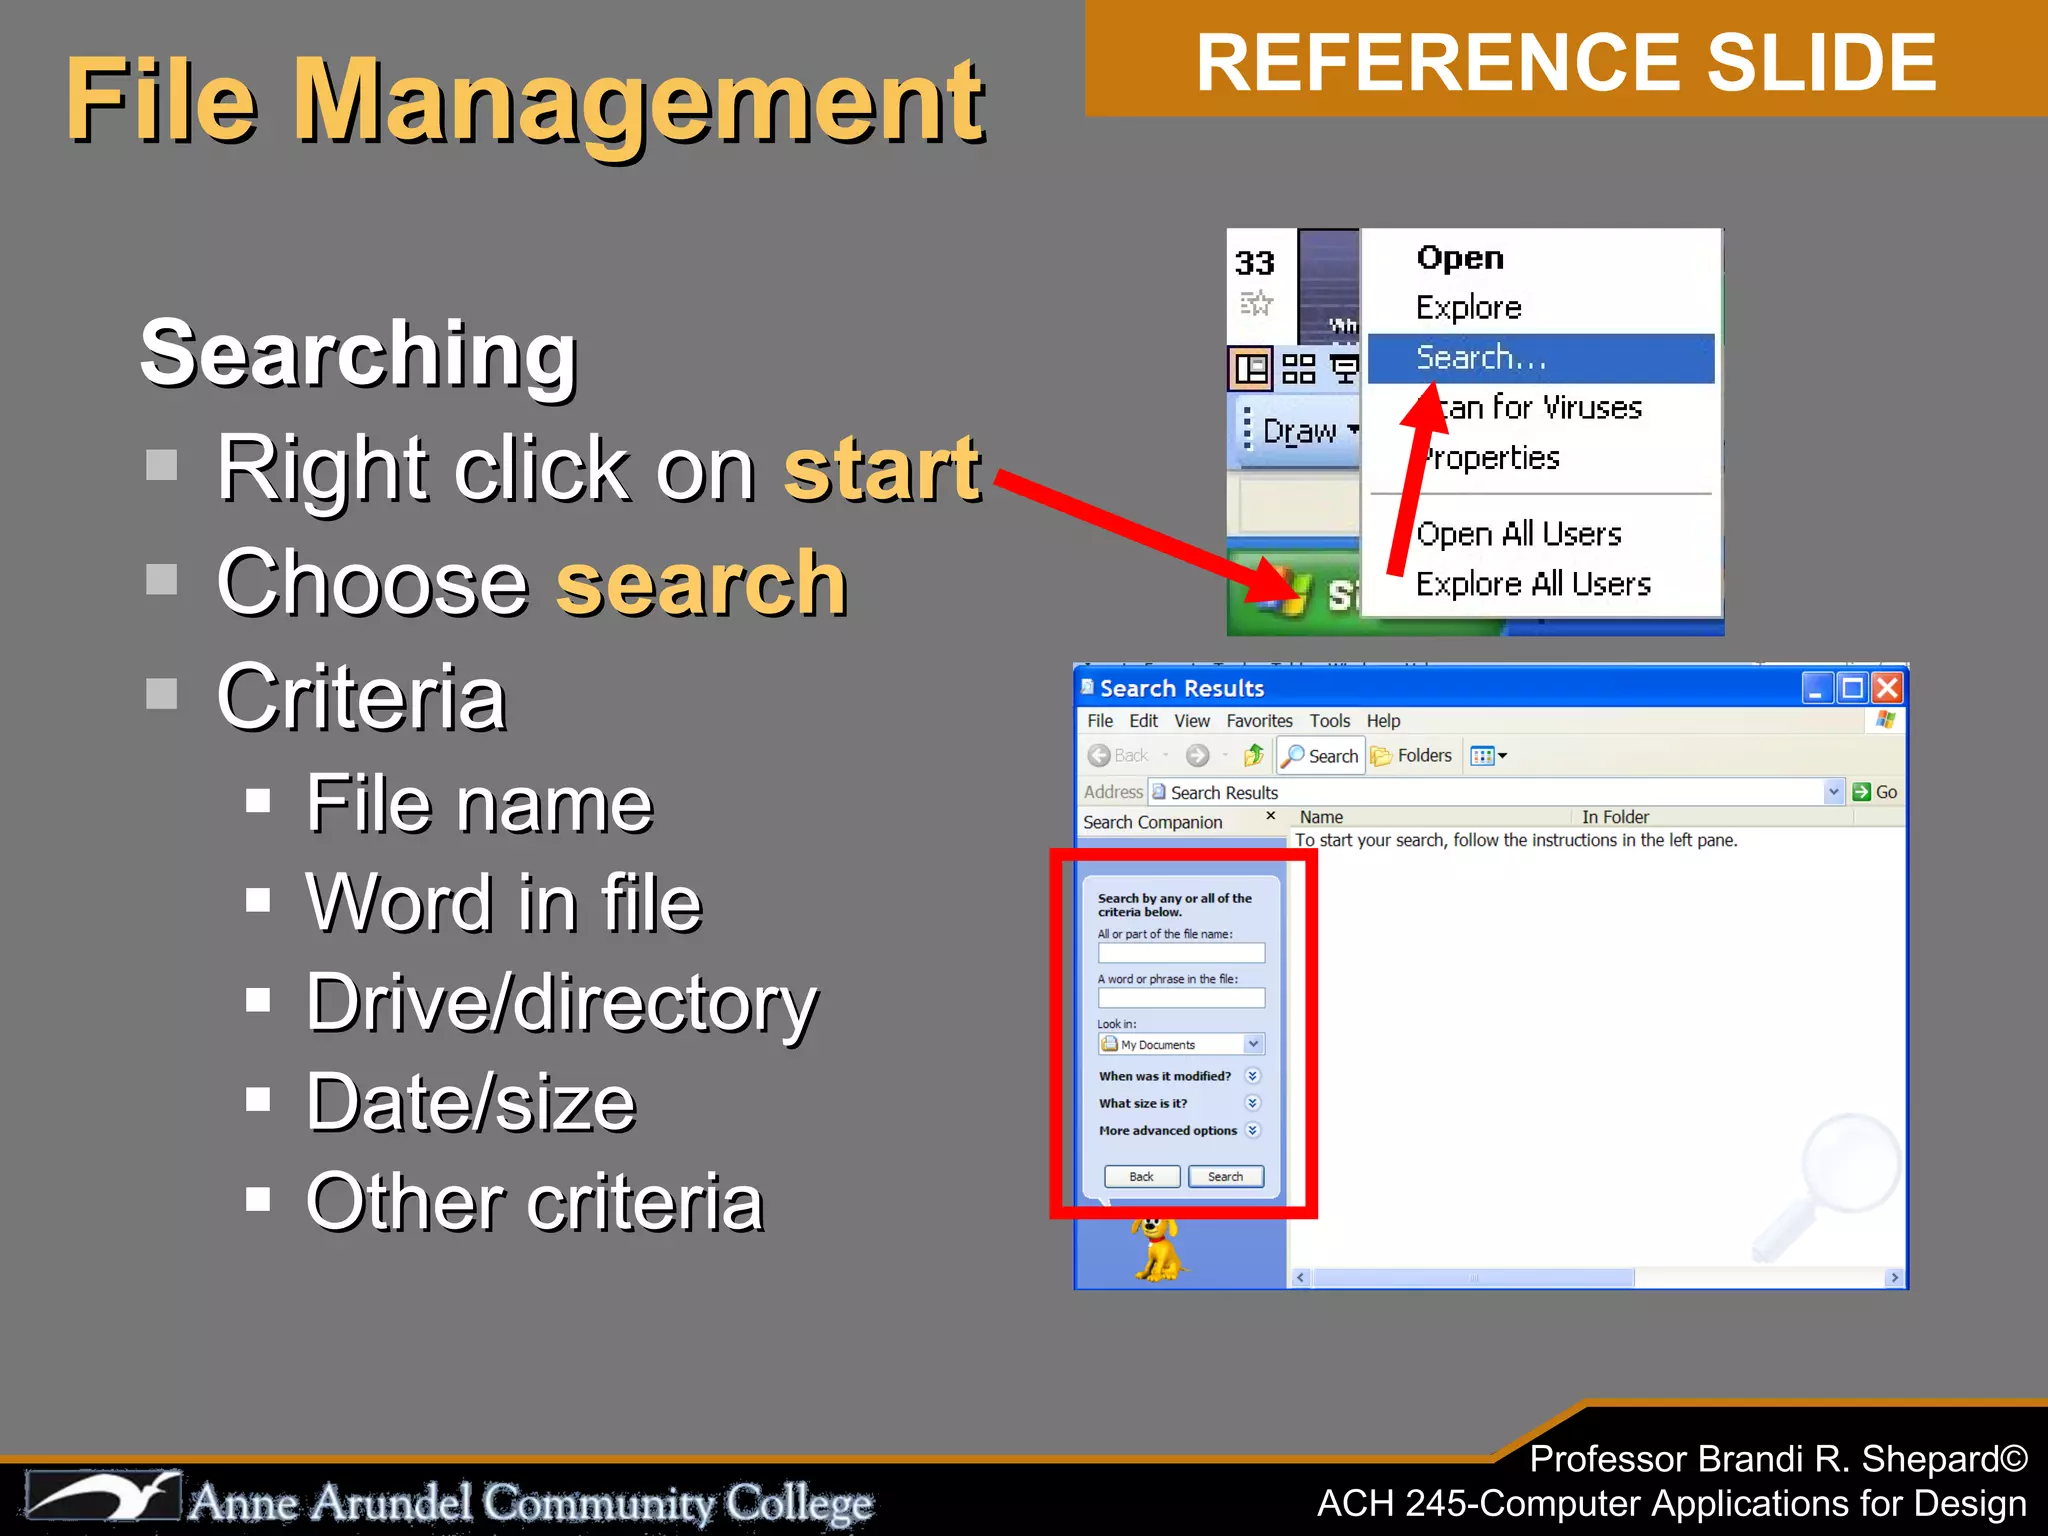
Task: Click the Up folder icon in toolbar
Action: tap(1254, 756)
